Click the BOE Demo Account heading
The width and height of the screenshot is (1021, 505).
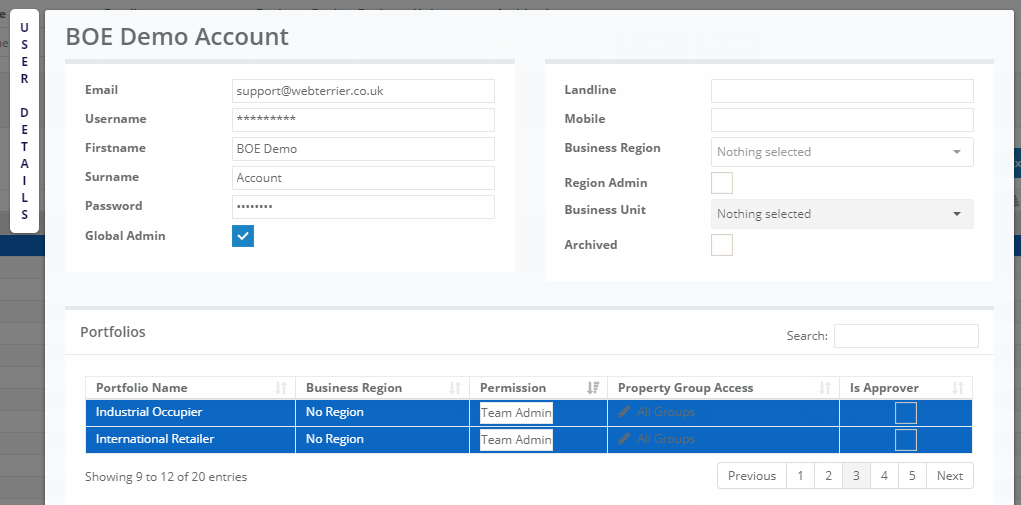click(177, 36)
